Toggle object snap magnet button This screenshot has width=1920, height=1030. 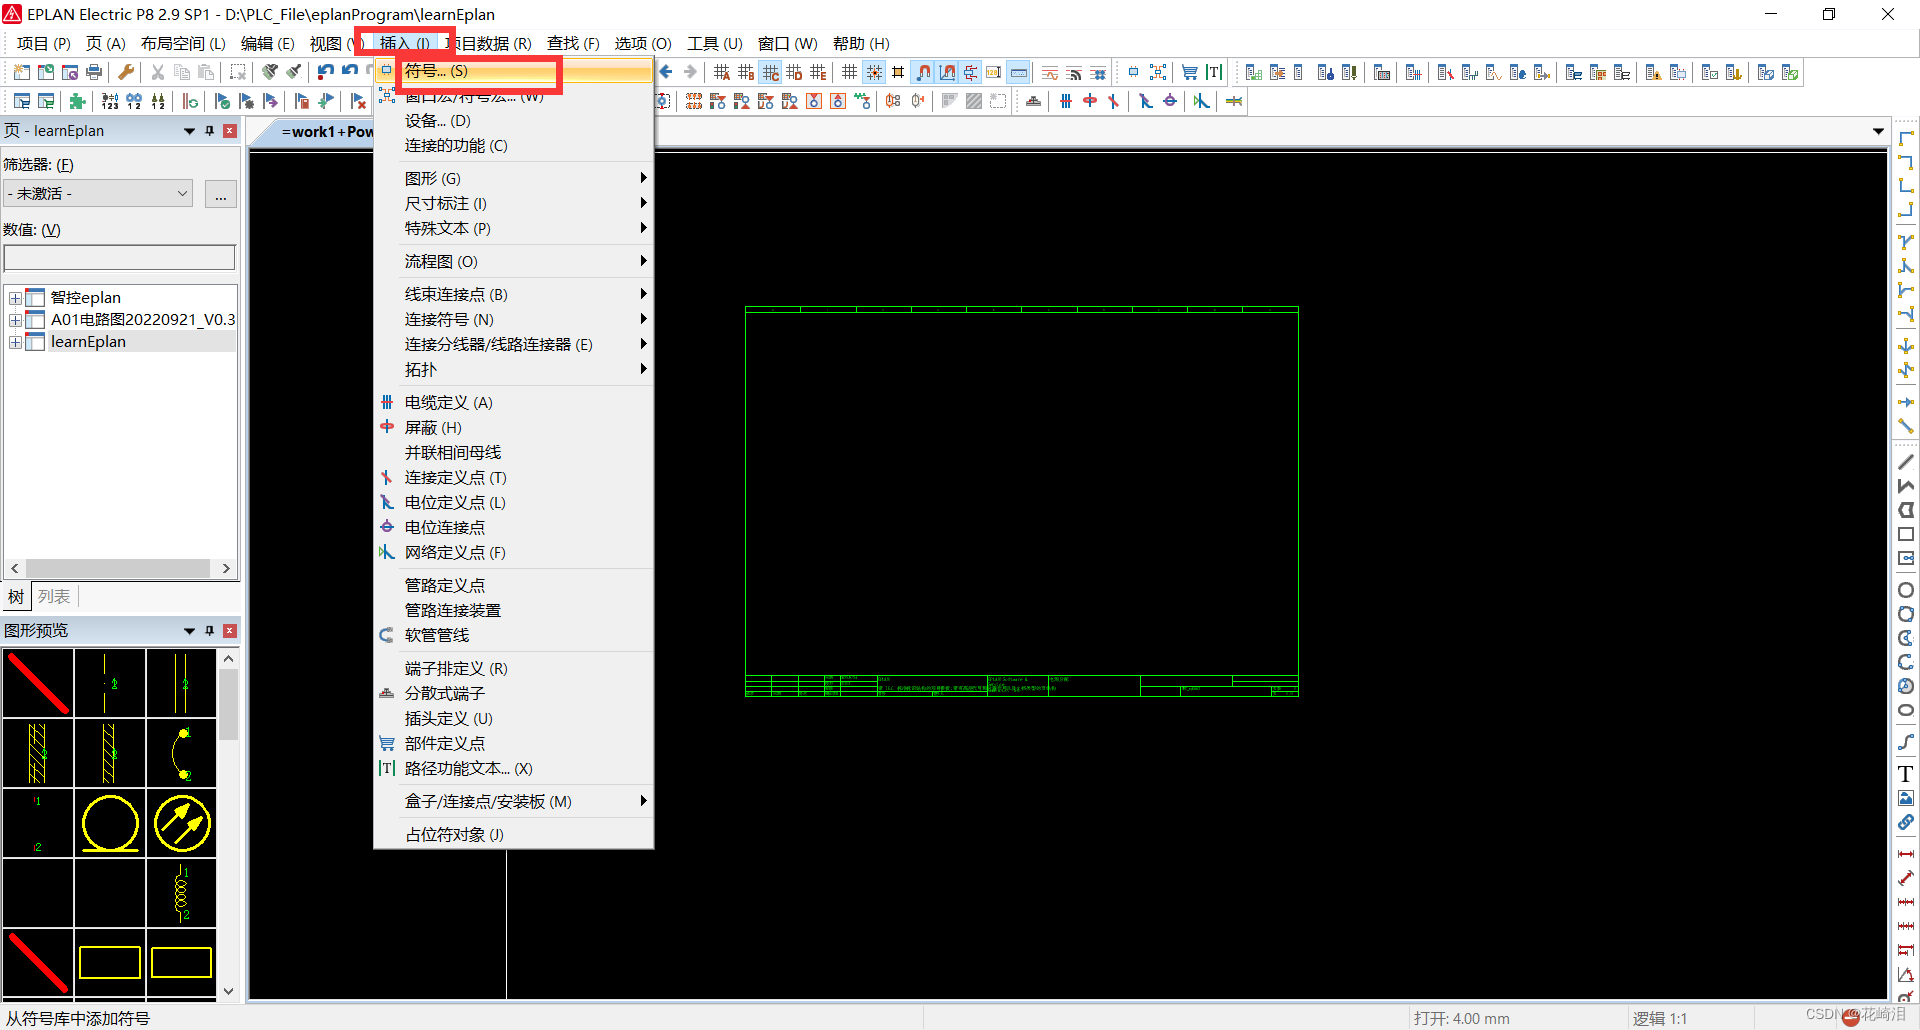coord(923,72)
